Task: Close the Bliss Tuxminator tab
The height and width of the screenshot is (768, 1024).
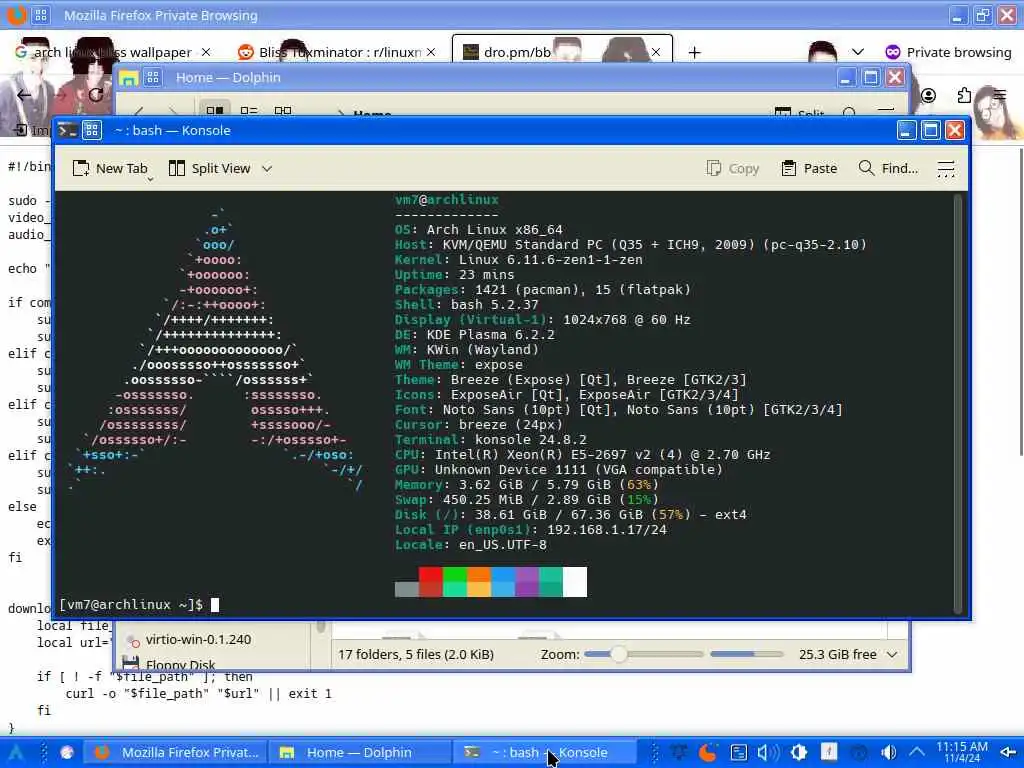Action: pos(431,52)
